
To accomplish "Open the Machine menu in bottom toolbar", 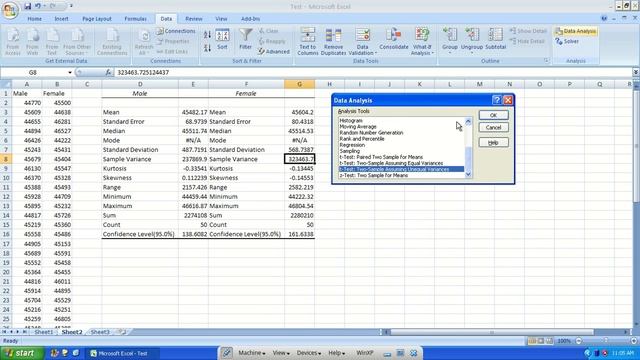I will [252, 353].
